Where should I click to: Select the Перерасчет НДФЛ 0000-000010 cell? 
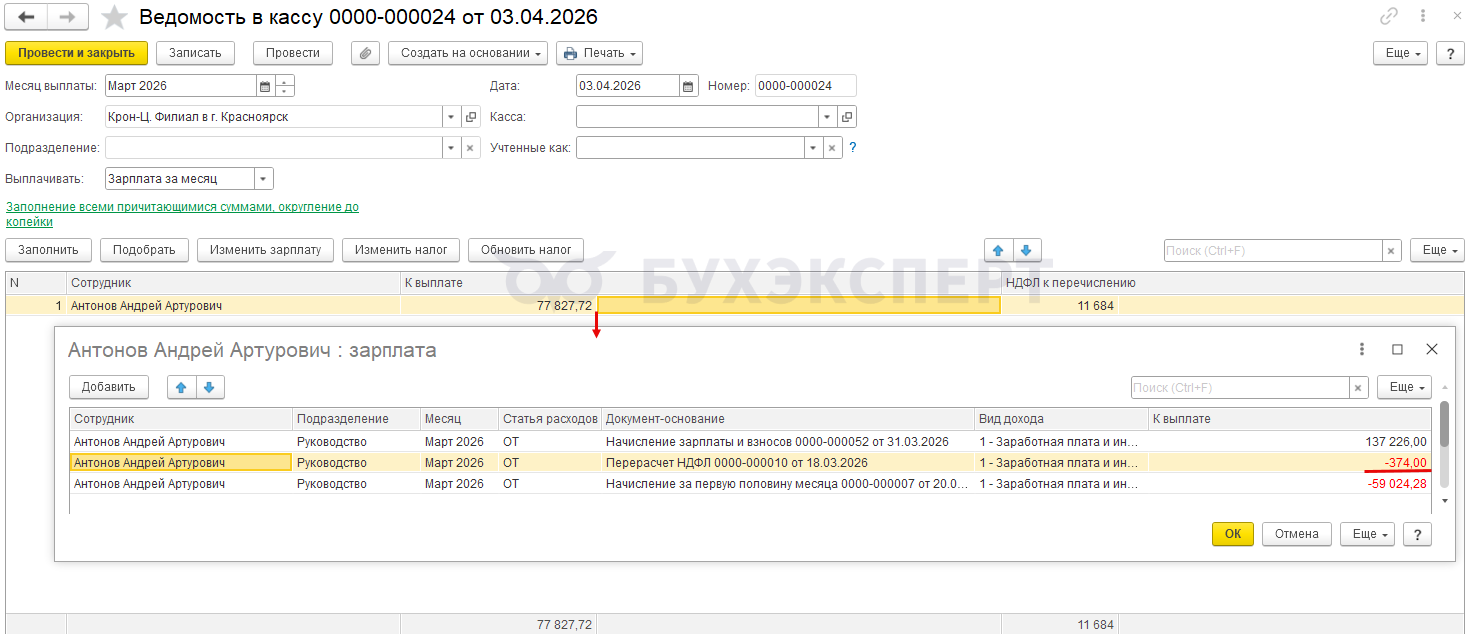pyautogui.click(x=788, y=462)
